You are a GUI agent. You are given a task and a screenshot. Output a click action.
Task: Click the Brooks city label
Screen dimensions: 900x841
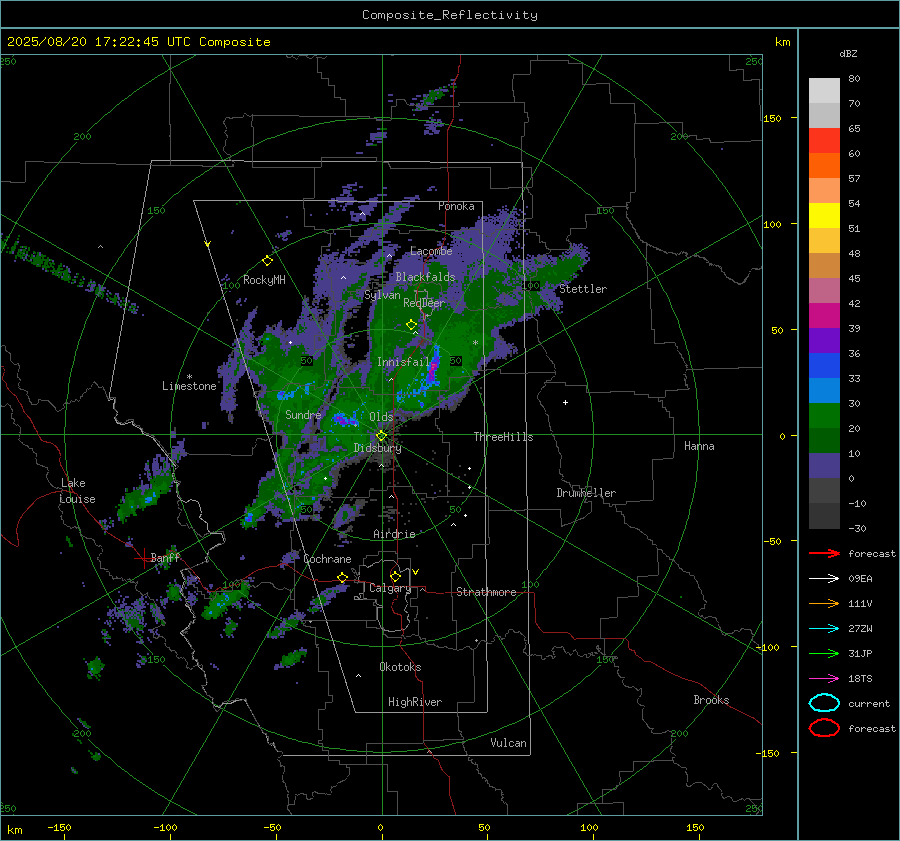coord(711,700)
